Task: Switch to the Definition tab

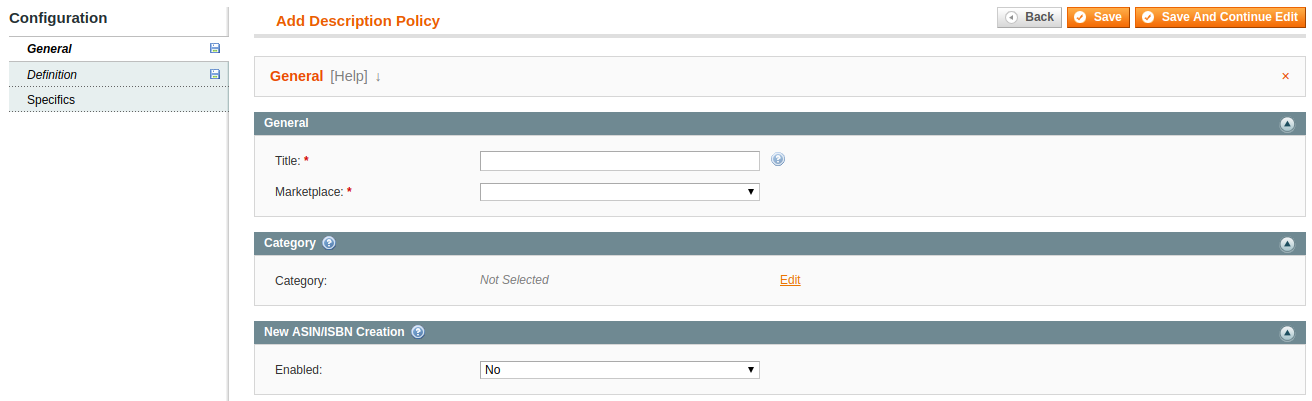Action: pos(52,75)
